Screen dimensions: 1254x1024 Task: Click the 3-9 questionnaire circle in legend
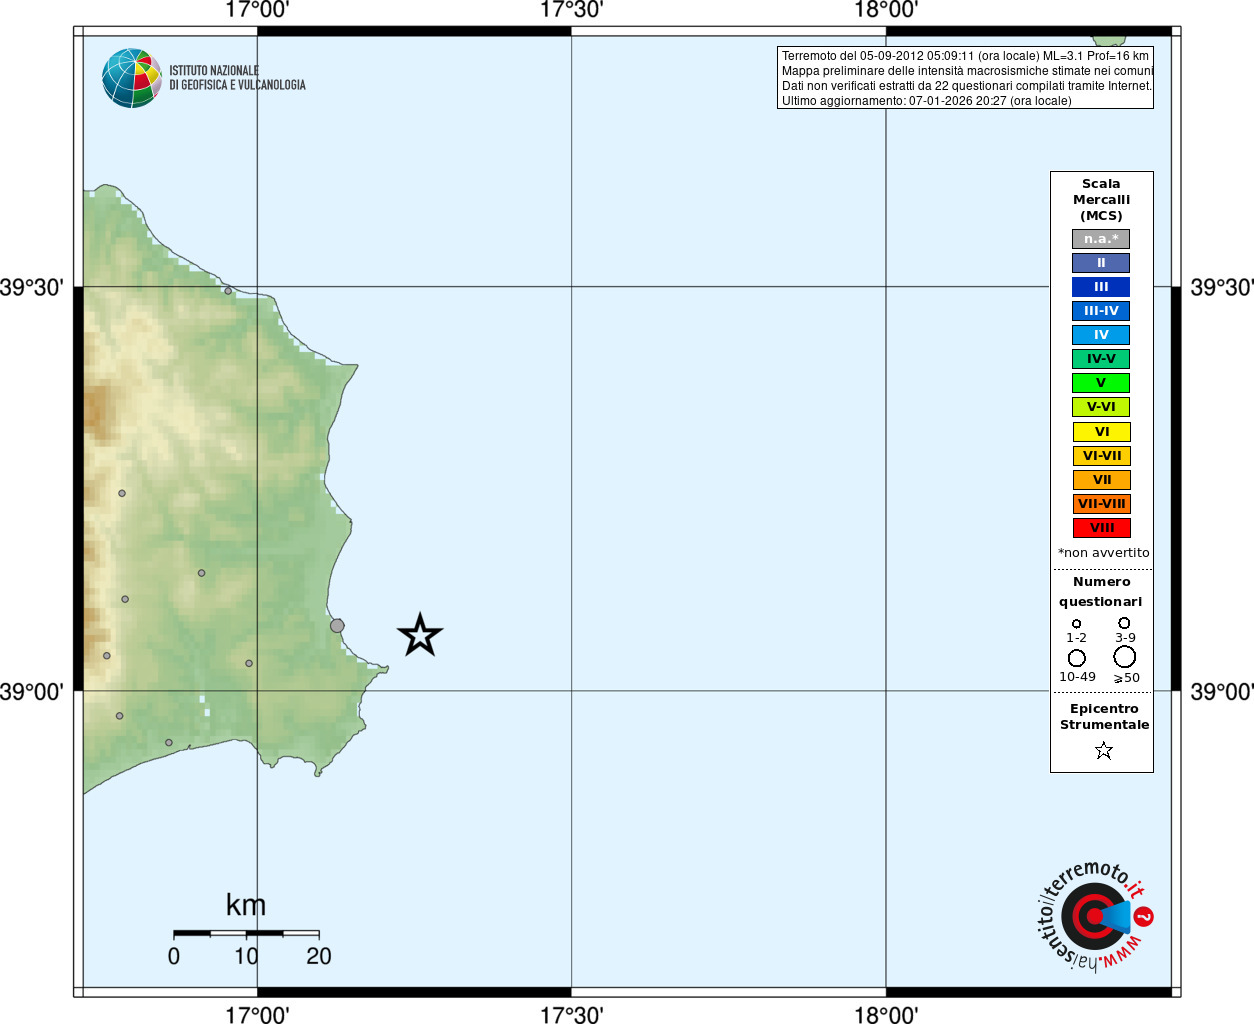click(1124, 623)
